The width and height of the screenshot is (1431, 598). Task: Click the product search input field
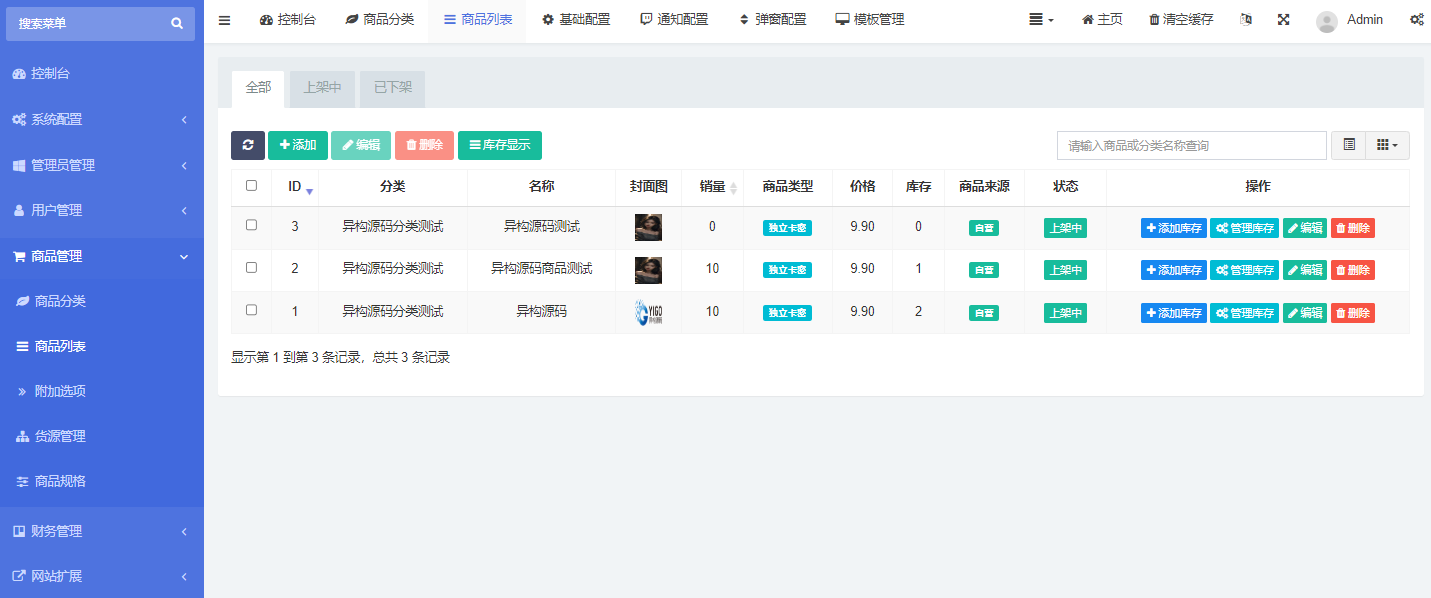1190,145
